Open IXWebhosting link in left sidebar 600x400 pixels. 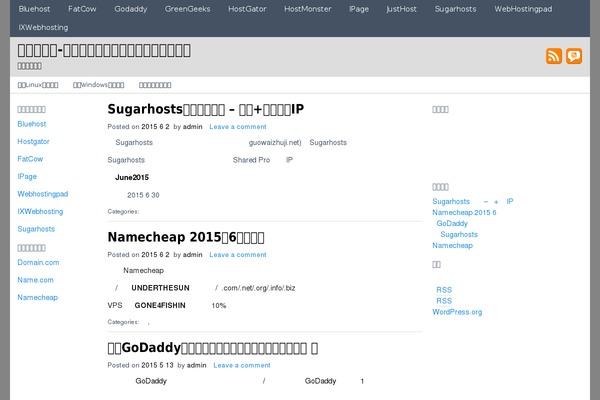pyautogui.click(x=40, y=211)
